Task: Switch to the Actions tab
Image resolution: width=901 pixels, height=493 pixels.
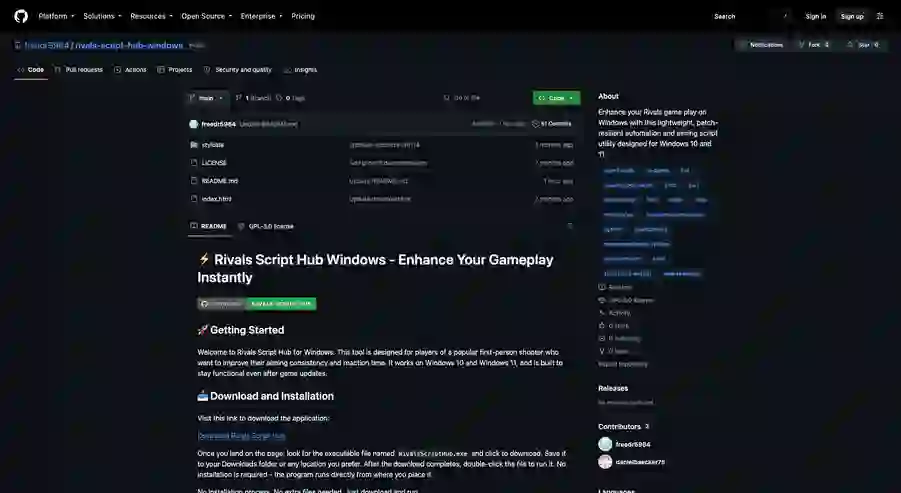Action: pyautogui.click(x=130, y=70)
